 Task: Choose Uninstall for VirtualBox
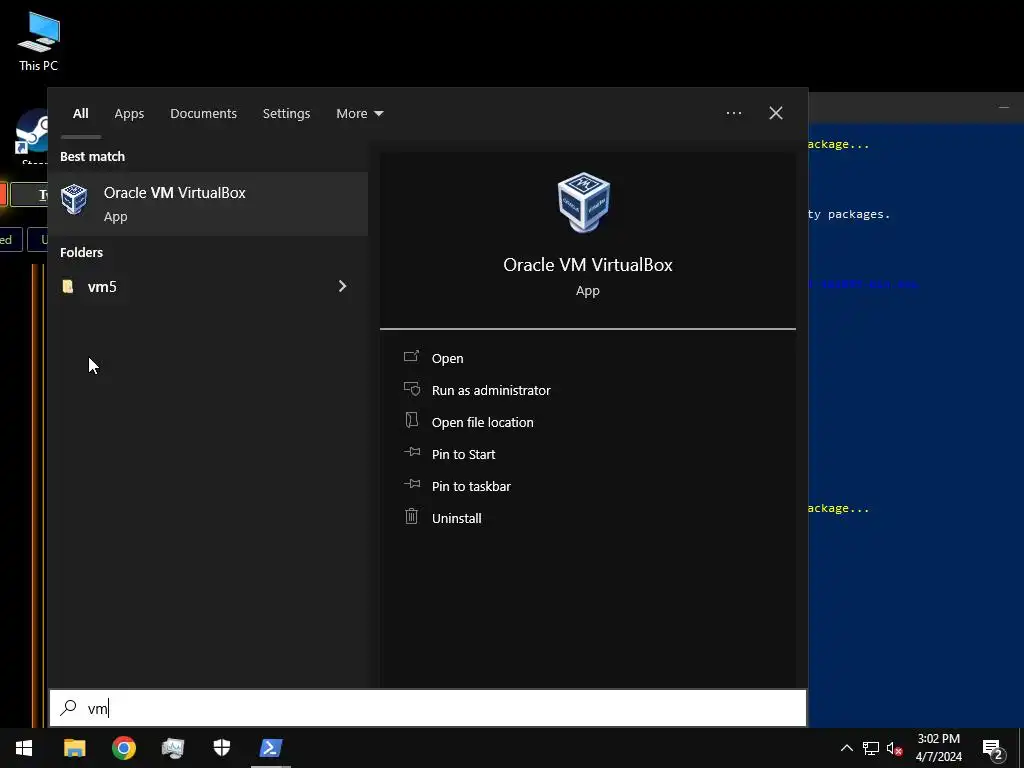(456, 519)
